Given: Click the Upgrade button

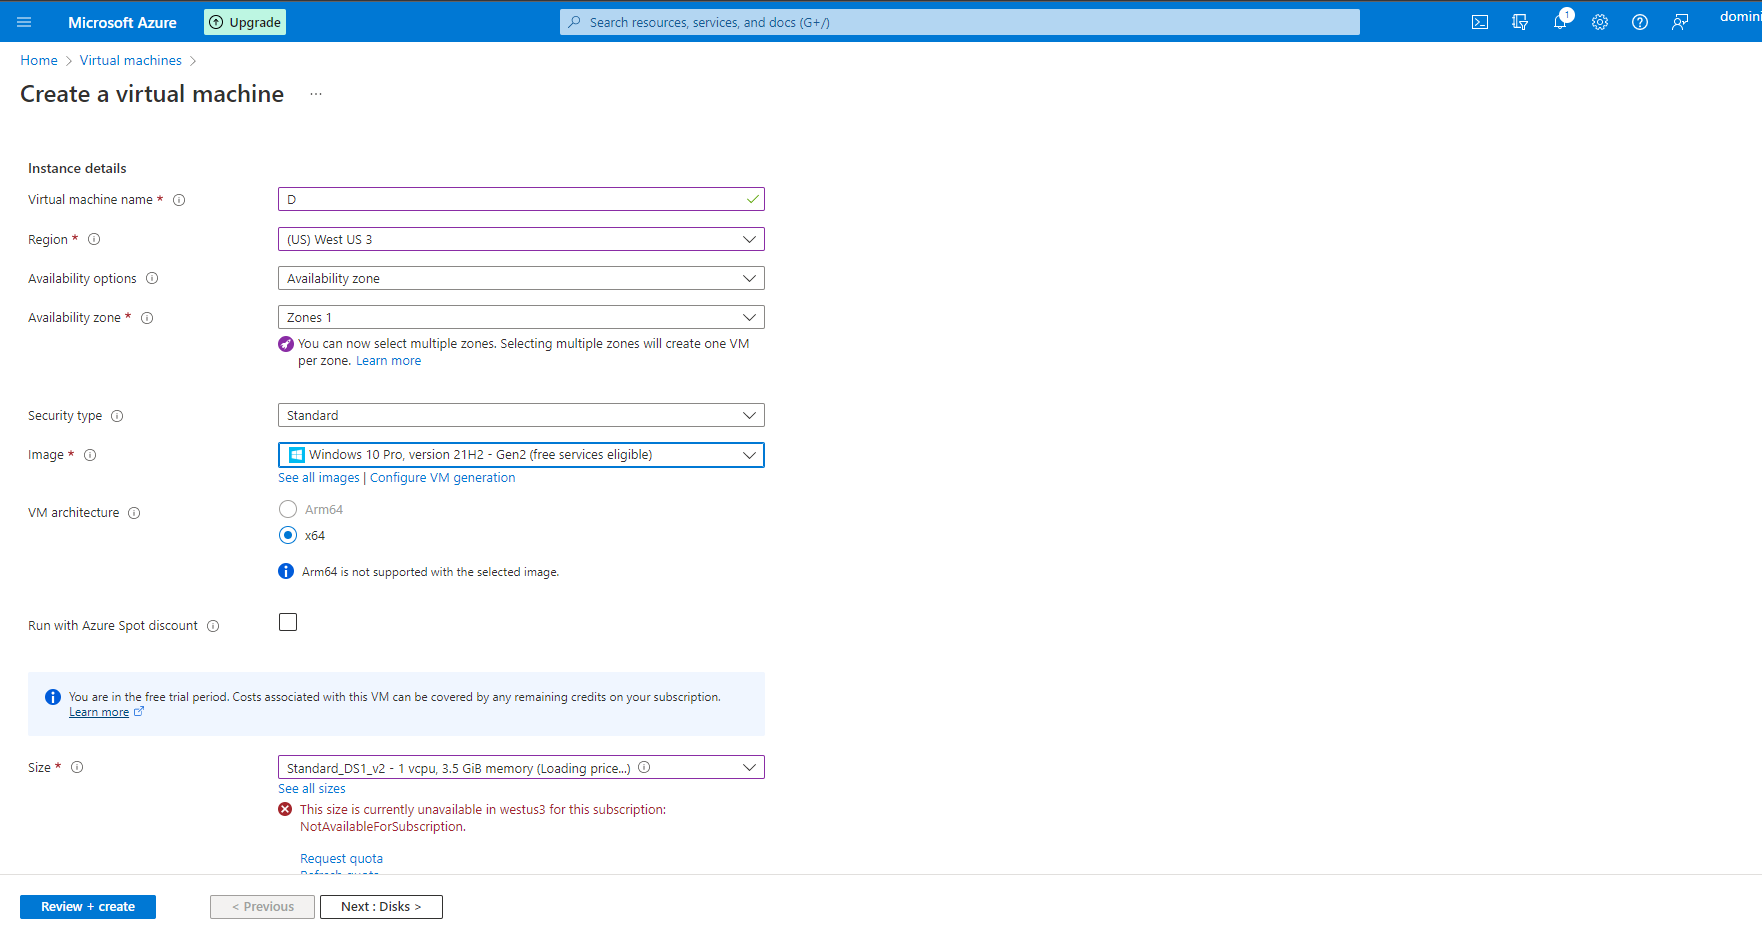Looking at the screenshot, I should (x=244, y=21).
